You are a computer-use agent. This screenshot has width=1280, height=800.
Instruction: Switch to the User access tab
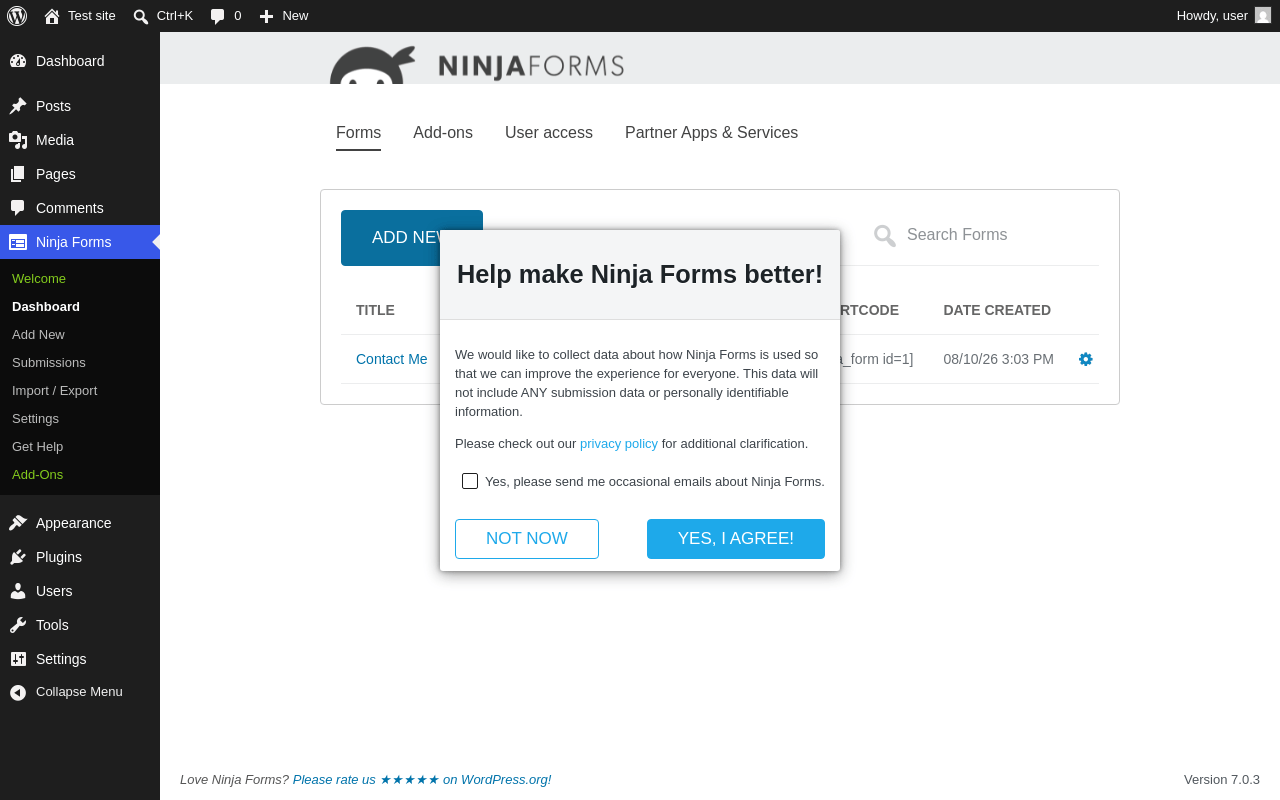coord(549,133)
